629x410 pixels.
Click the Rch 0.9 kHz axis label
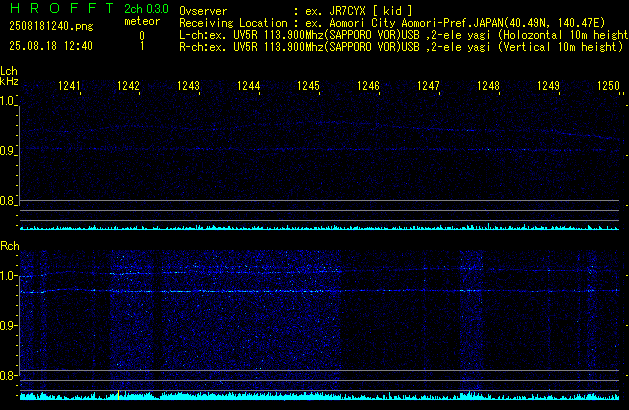tap(7, 325)
